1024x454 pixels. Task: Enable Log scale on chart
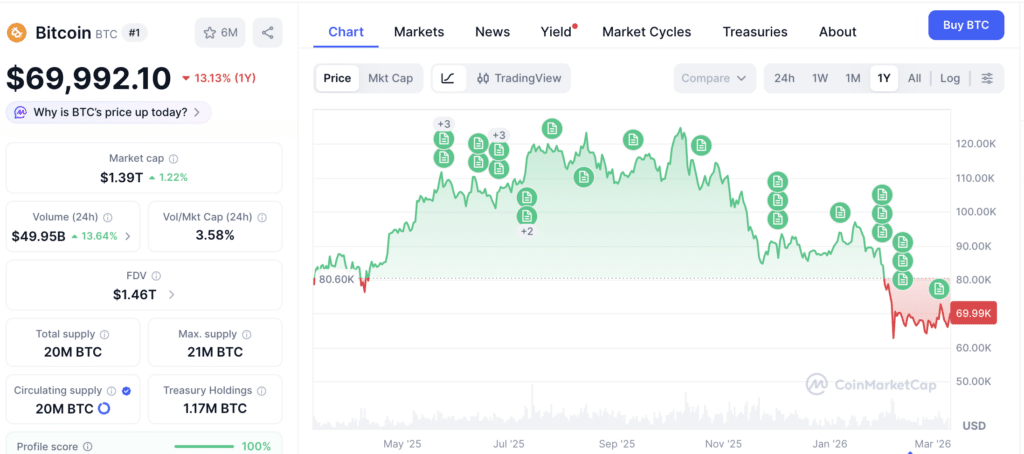(950, 78)
